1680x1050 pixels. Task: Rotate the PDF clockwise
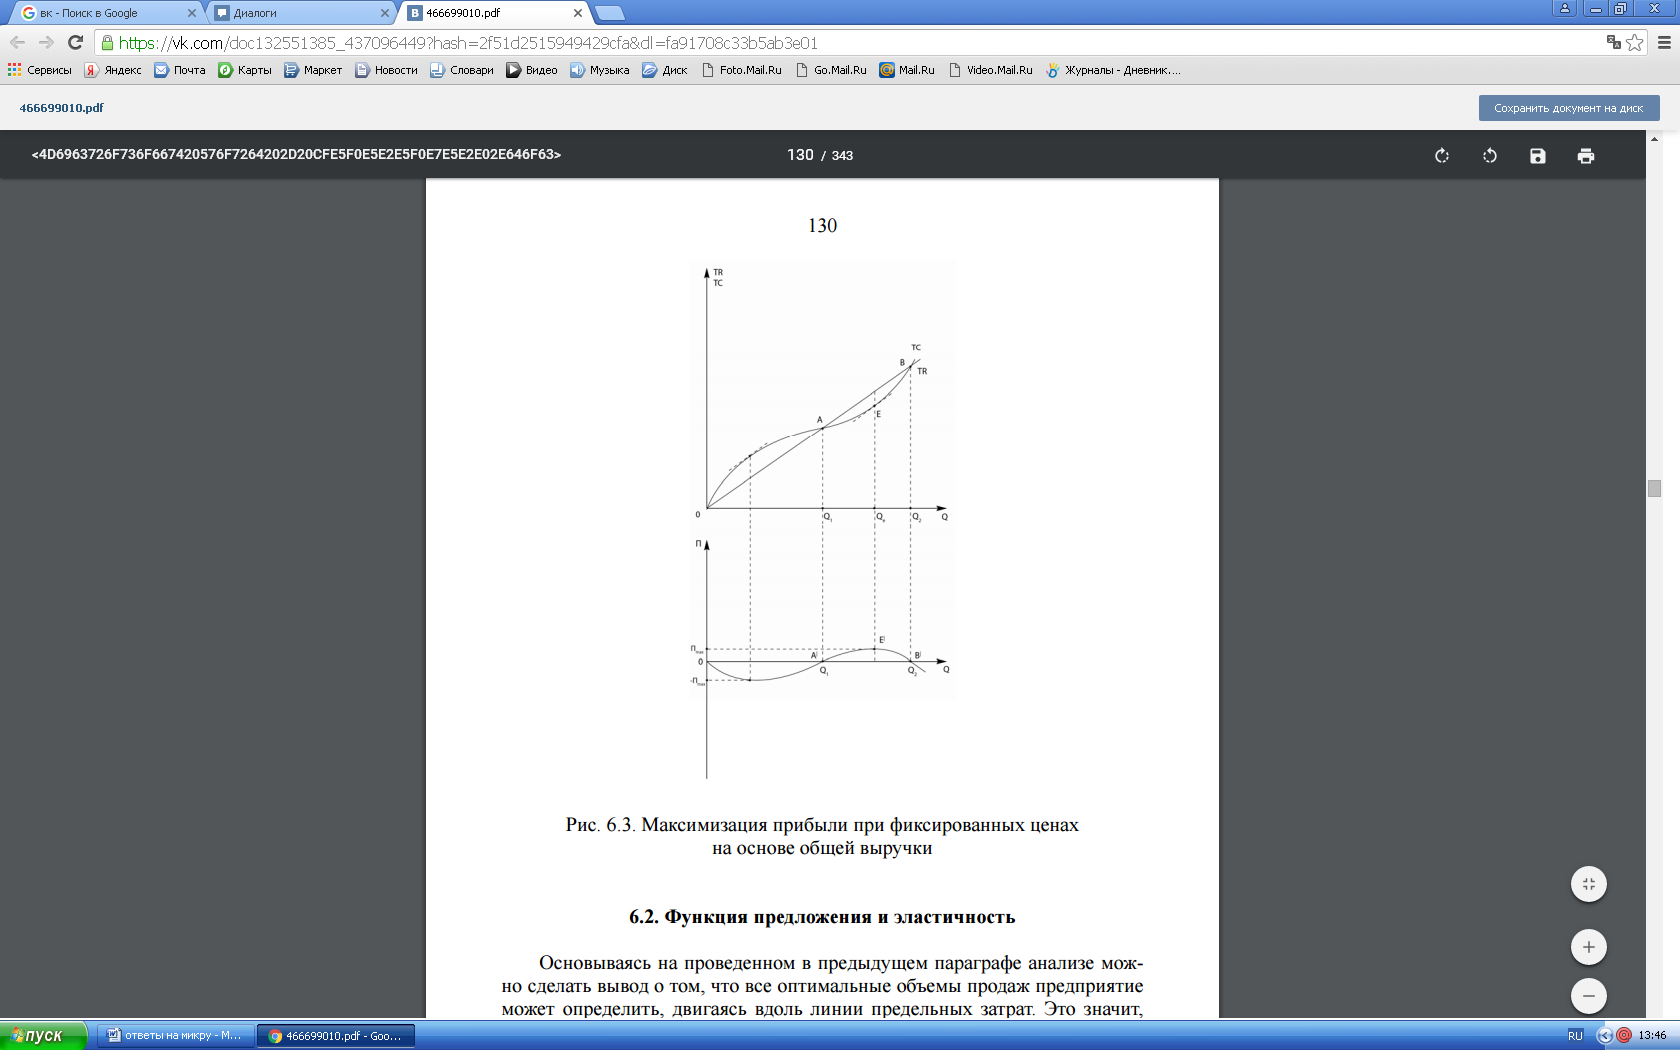pos(1442,156)
